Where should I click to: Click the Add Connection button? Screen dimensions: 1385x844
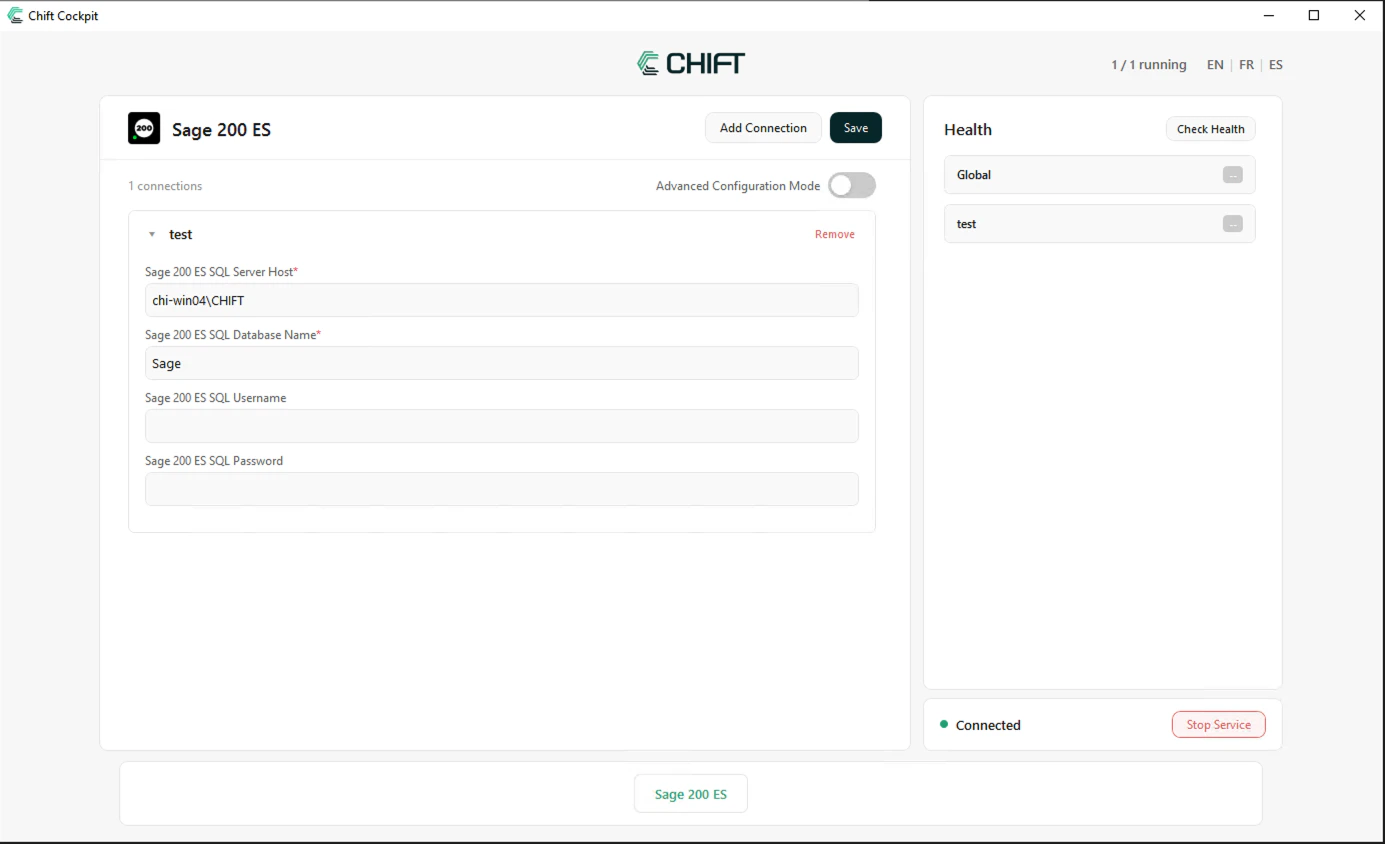(x=763, y=128)
